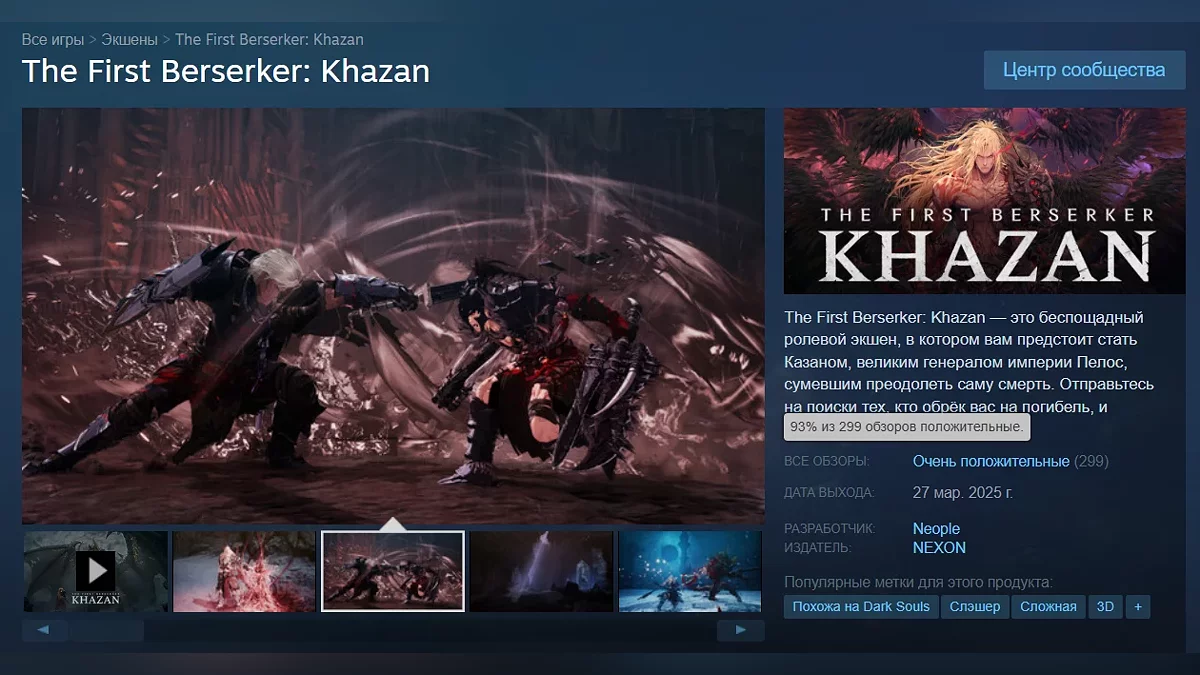This screenshot has height=675, width=1200.
Task: Go to the Экшены category breadcrumb
Action: tap(130, 40)
